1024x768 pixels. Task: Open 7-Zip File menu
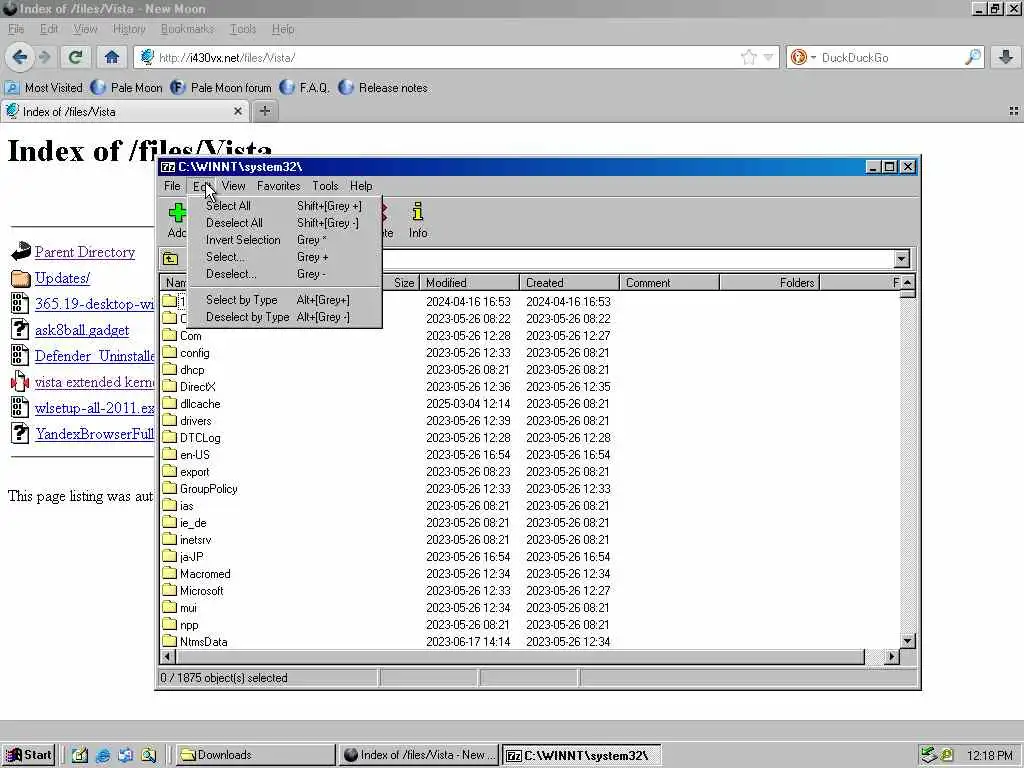click(172, 186)
